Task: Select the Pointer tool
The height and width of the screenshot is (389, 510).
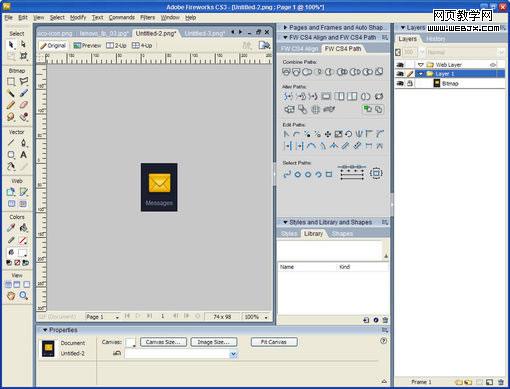Action: [x=11, y=44]
